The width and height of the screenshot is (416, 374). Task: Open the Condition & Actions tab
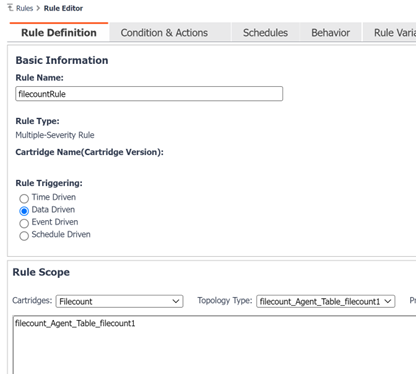point(164,33)
